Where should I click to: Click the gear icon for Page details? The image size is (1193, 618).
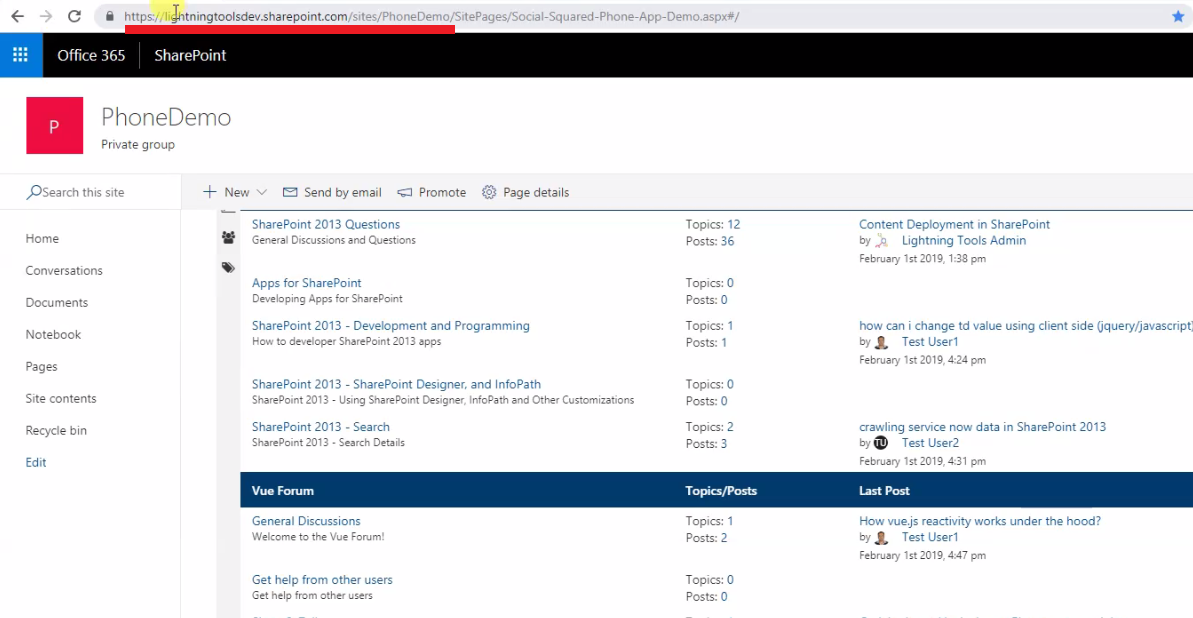(x=489, y=193)
